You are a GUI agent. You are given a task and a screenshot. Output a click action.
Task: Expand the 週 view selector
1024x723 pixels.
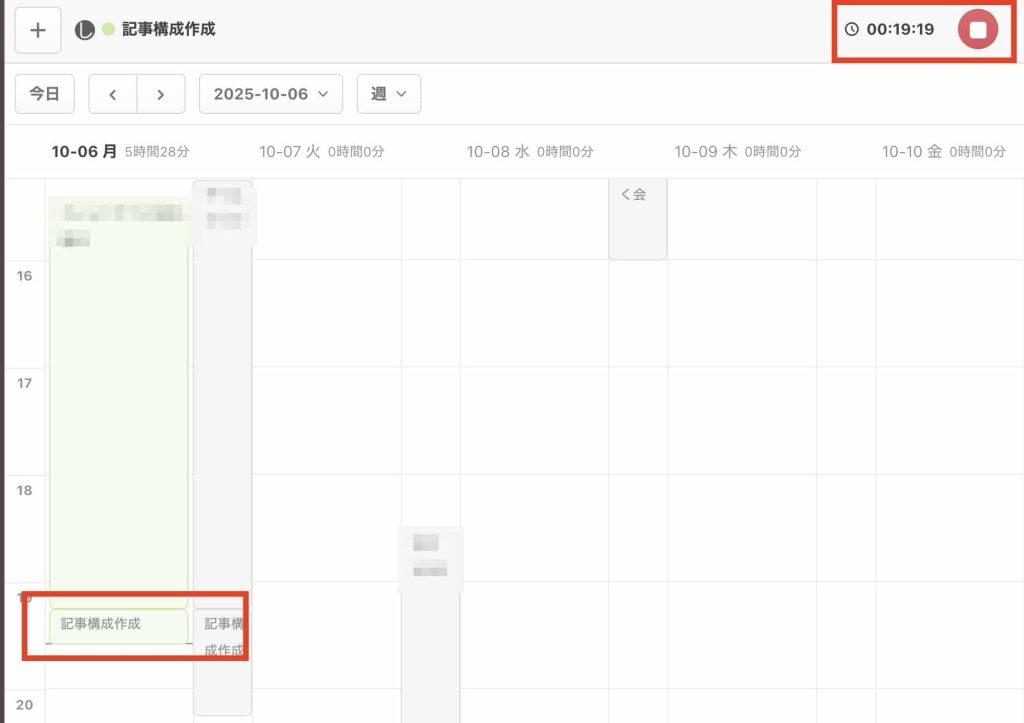388,94
